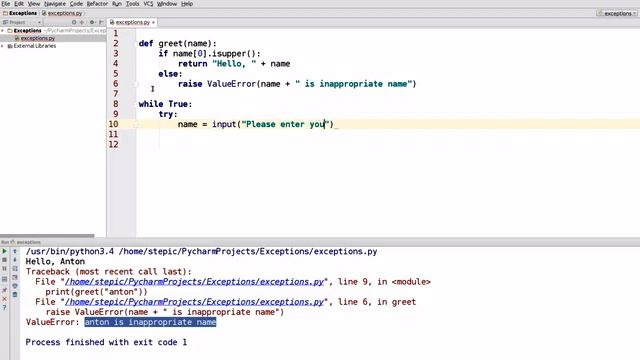Open the Help menu
The height and width of the screenshot is (360, 640).
[187, 4]
